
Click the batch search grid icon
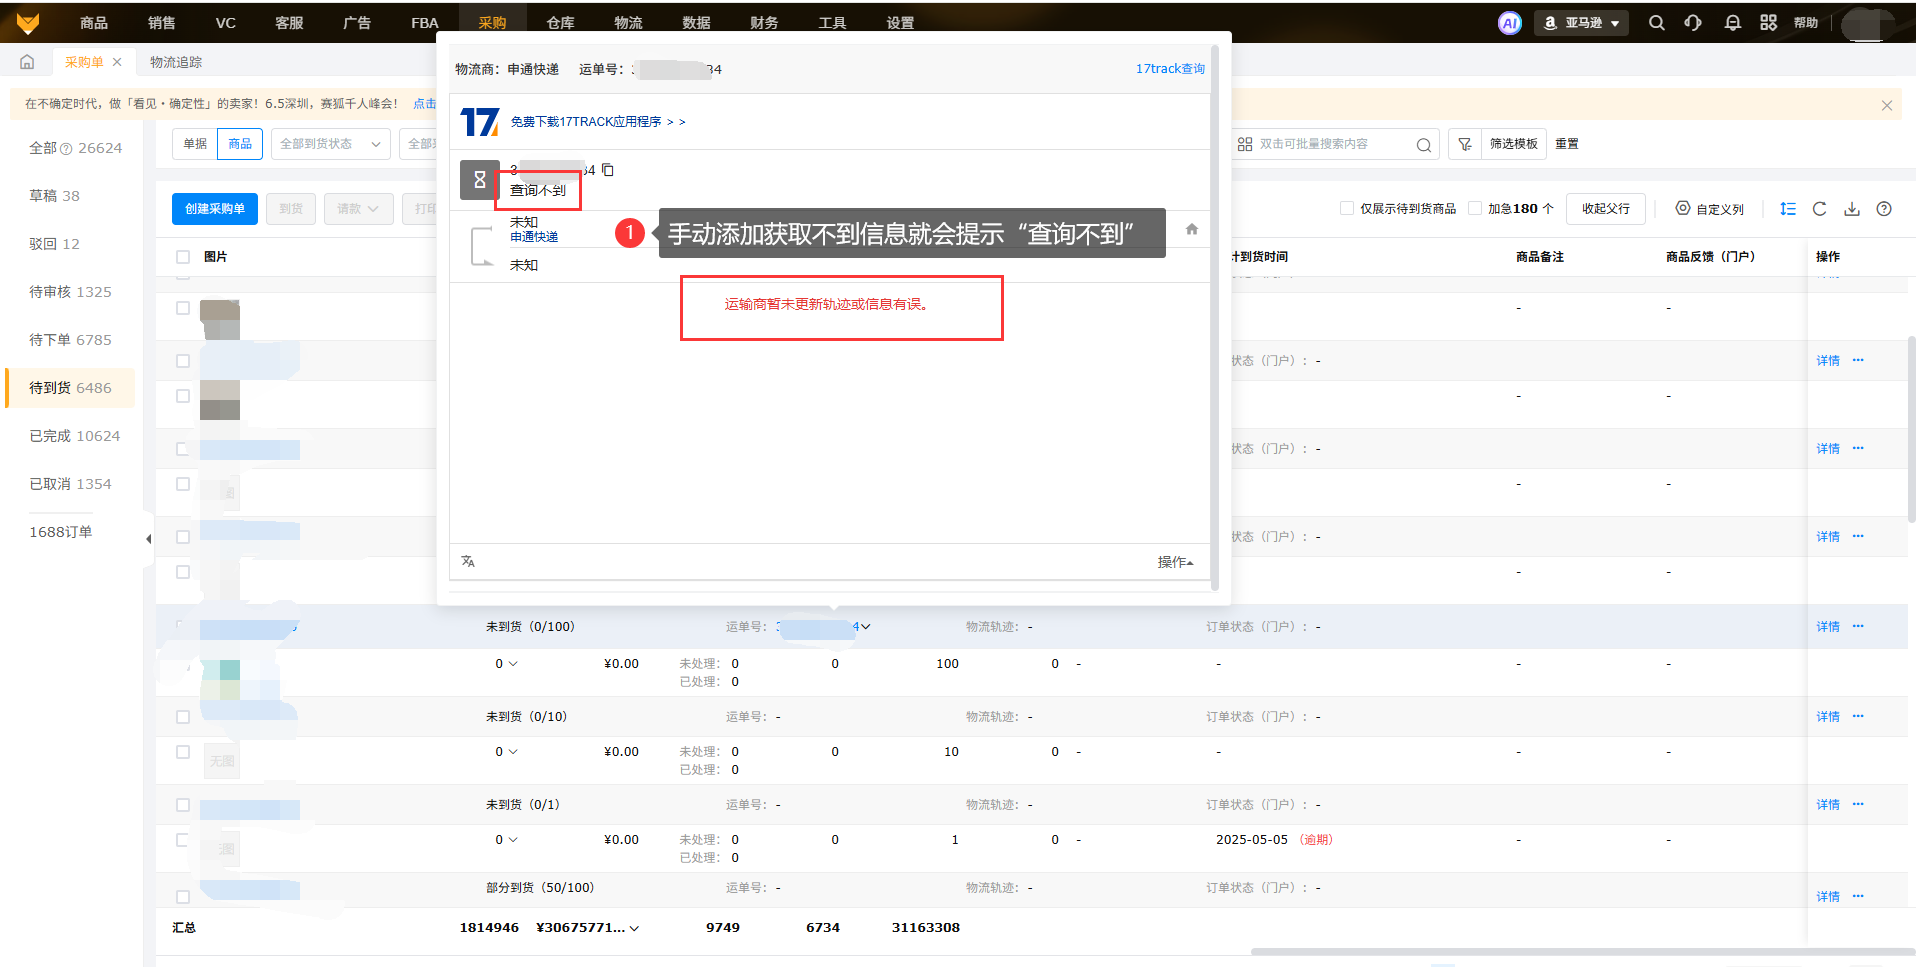pos(1245,144)
